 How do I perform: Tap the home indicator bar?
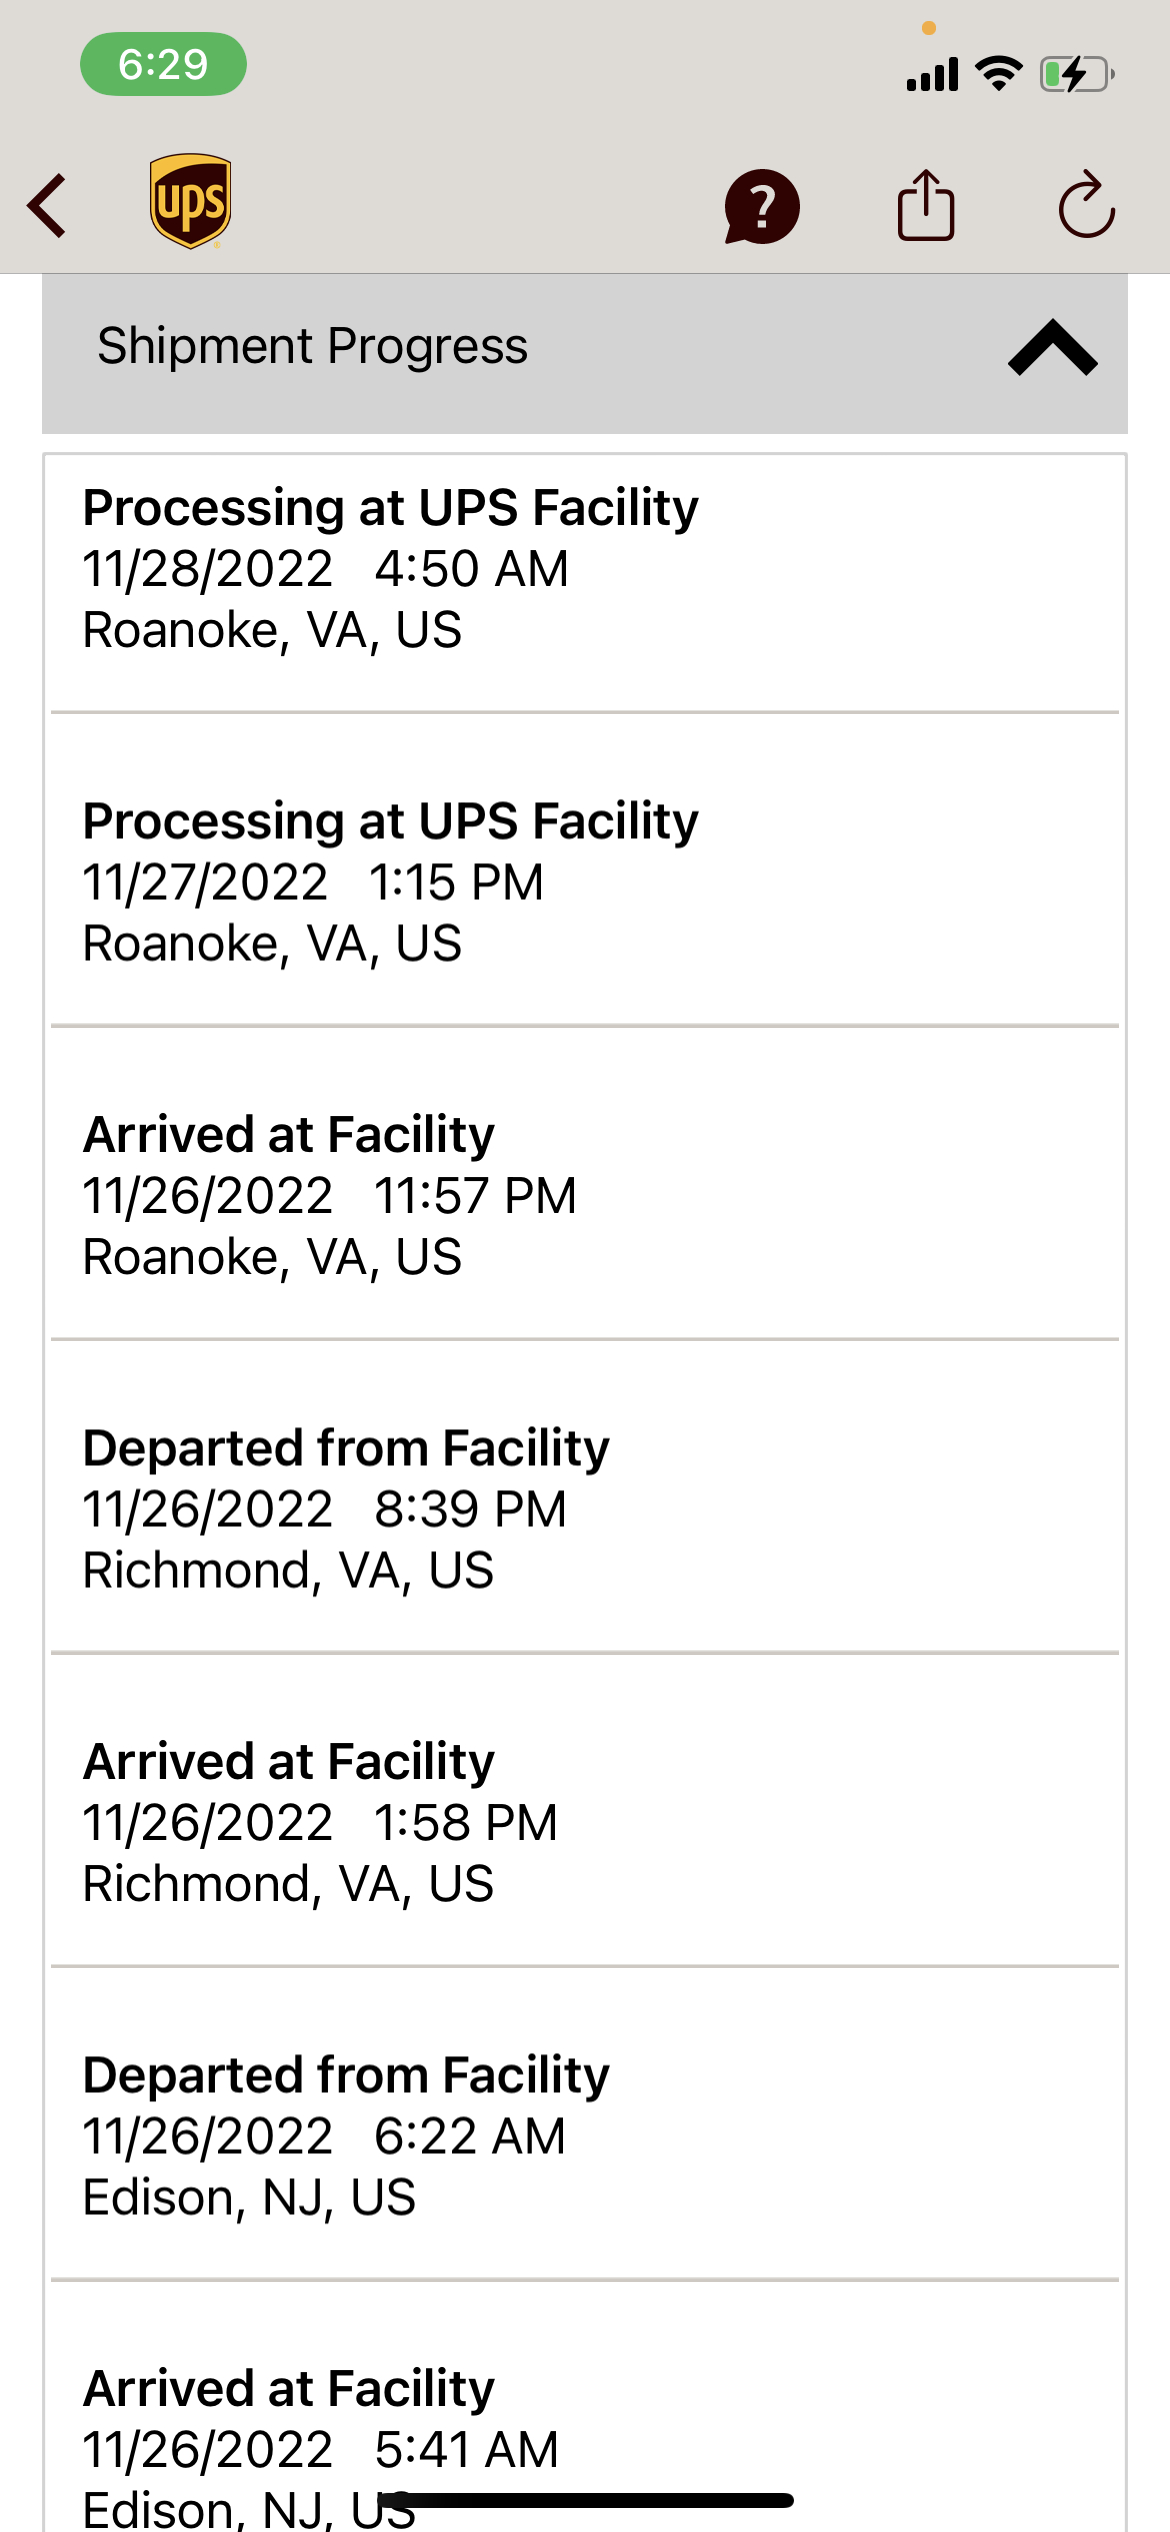click(585, 2500)
